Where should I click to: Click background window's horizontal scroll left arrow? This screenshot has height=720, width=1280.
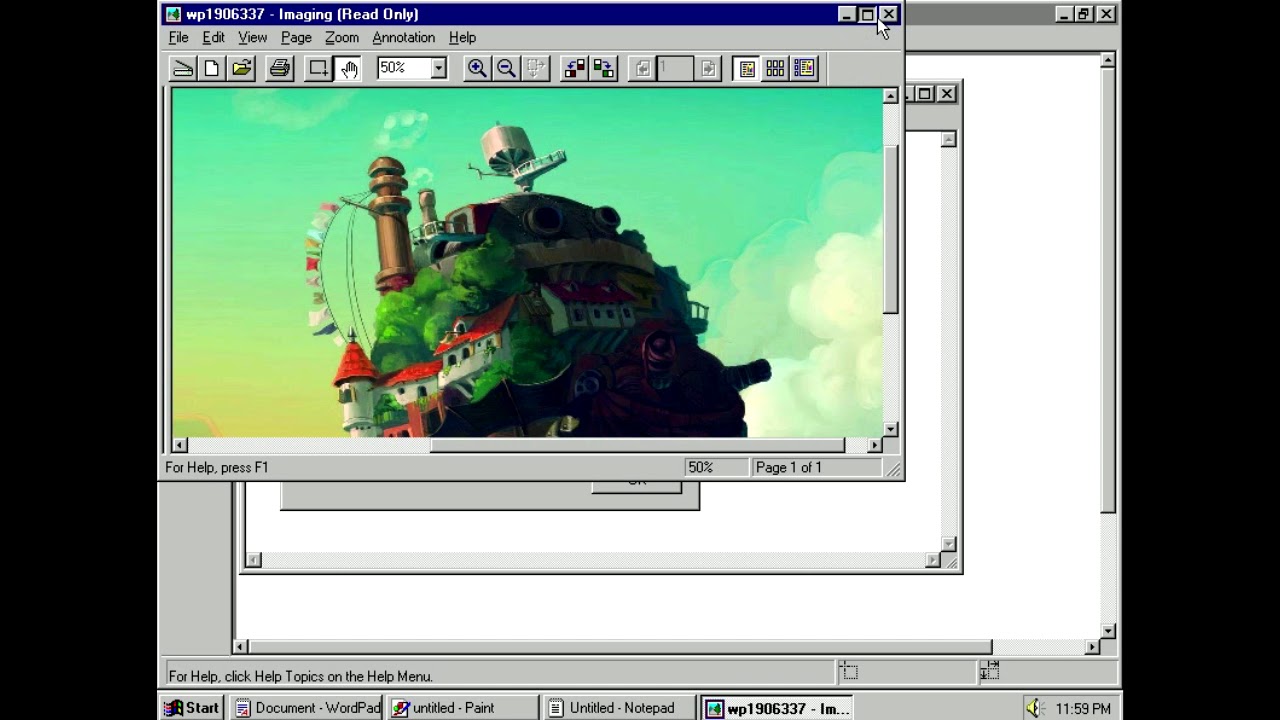(240, 647)
